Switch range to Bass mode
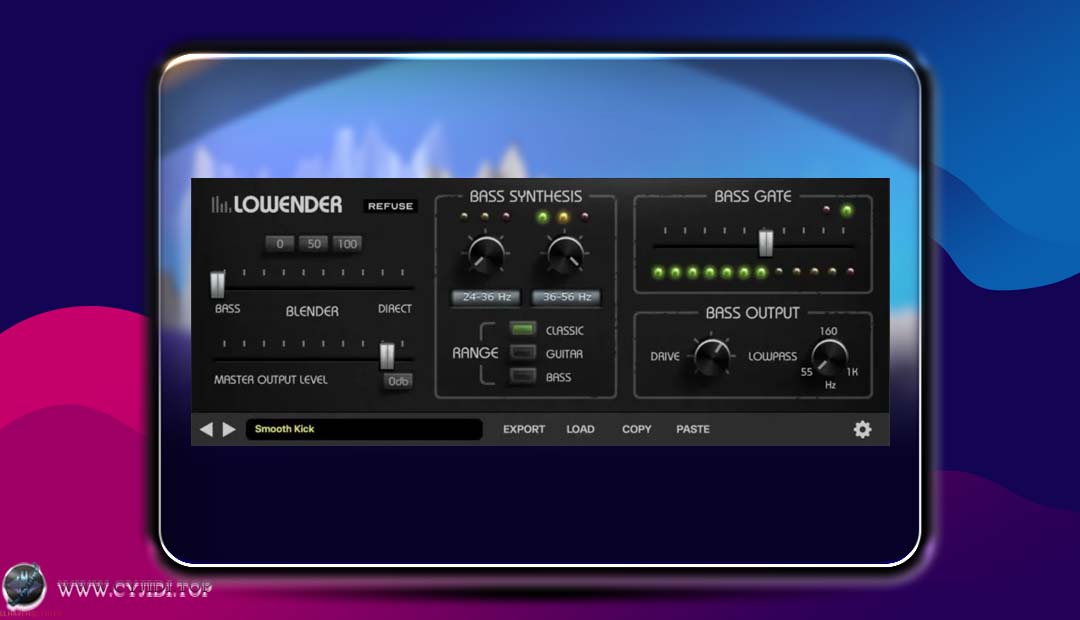Screen dimensions: 1080x620 coord(523,376)
